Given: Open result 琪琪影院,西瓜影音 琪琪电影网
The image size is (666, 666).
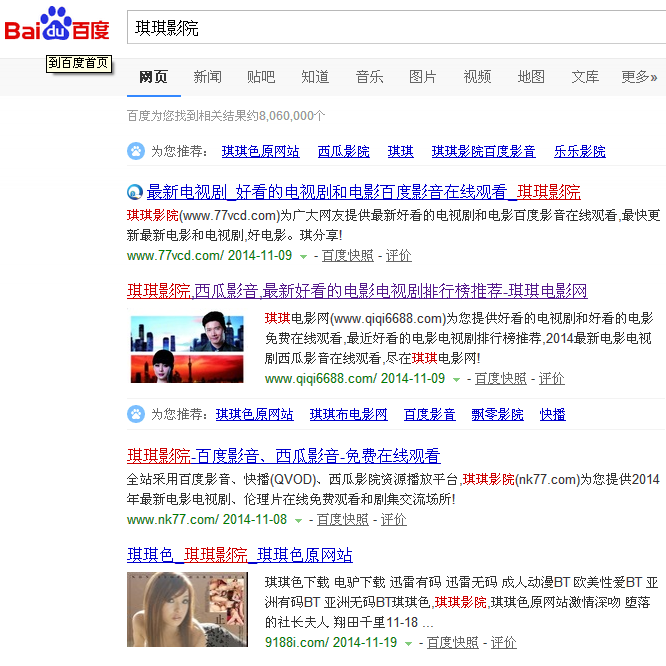Looking at the screenshot, I should pos(357,291).
